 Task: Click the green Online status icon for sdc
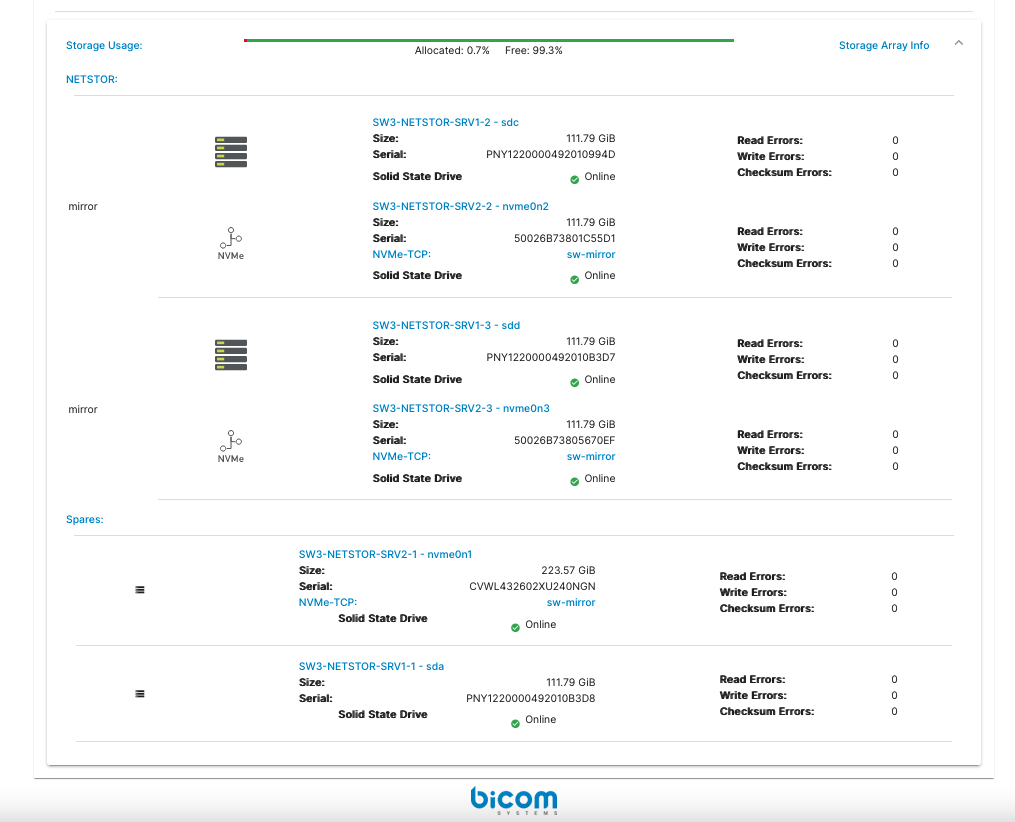575,180
